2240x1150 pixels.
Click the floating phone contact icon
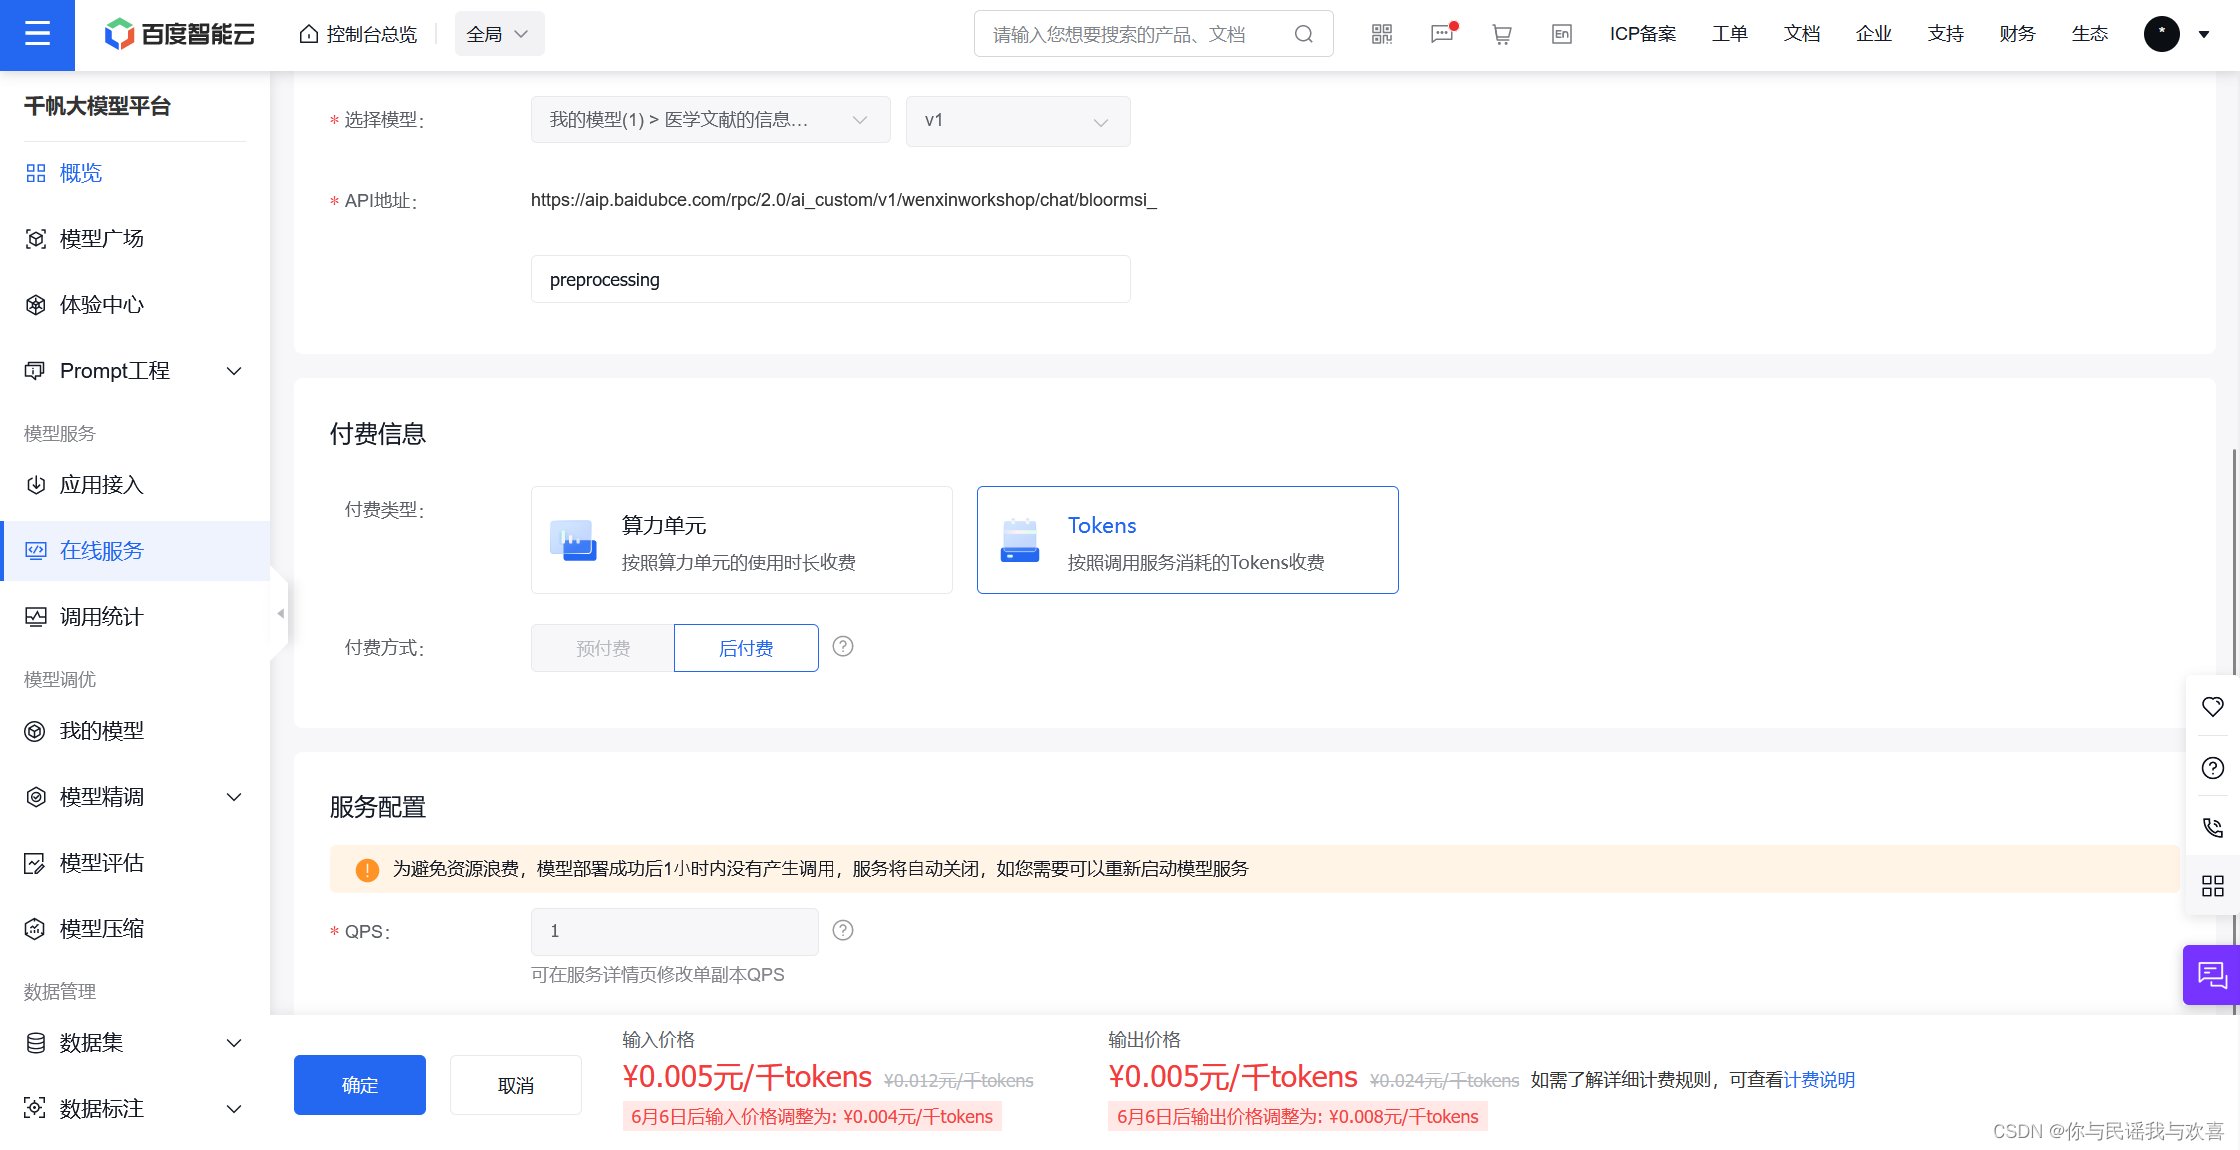click(2212, 827)
